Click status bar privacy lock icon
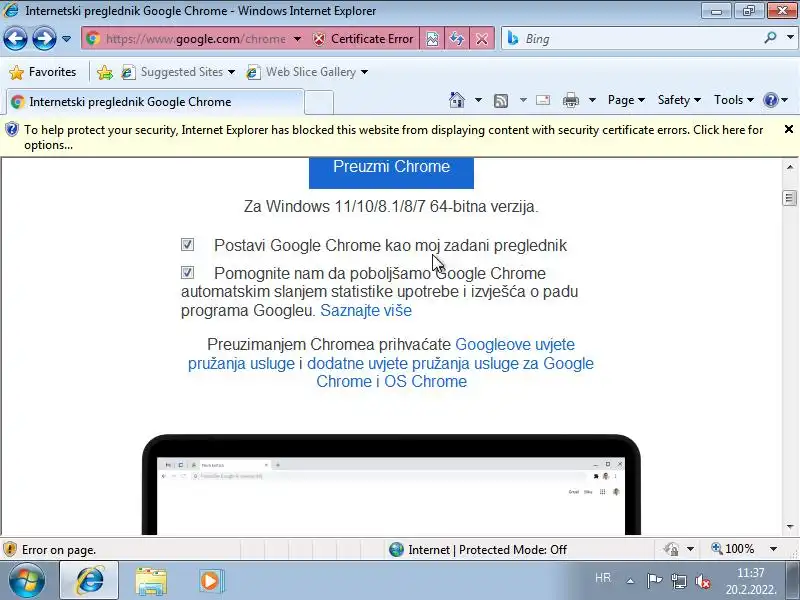Image resolution: width=800 pixels, height=600 pixels. pos(671,549)
